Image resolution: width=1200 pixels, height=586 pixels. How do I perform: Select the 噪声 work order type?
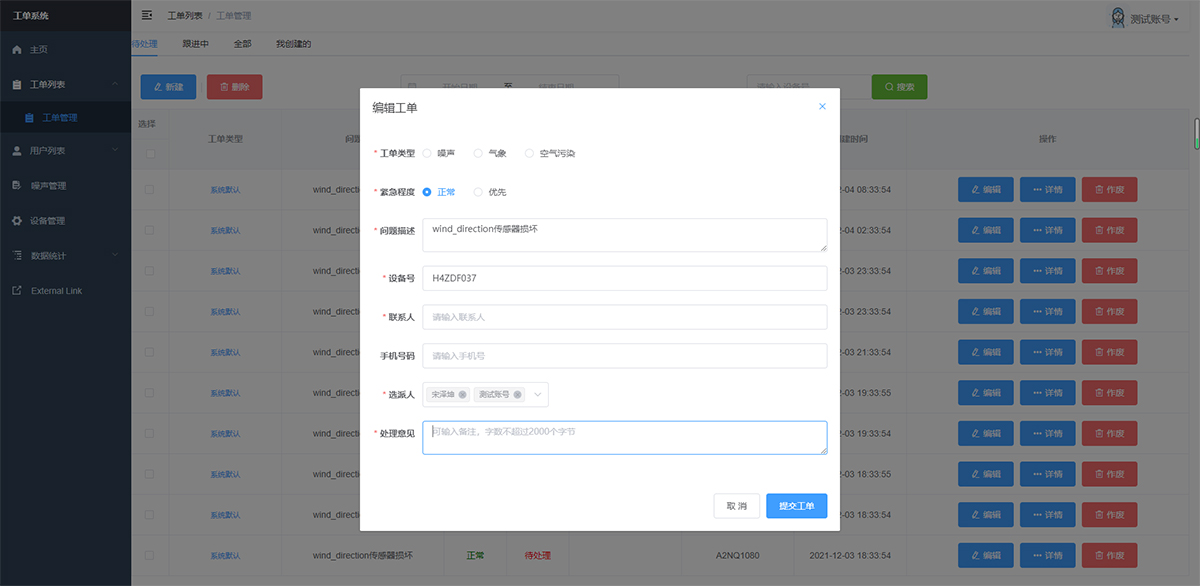pos(428,154)
